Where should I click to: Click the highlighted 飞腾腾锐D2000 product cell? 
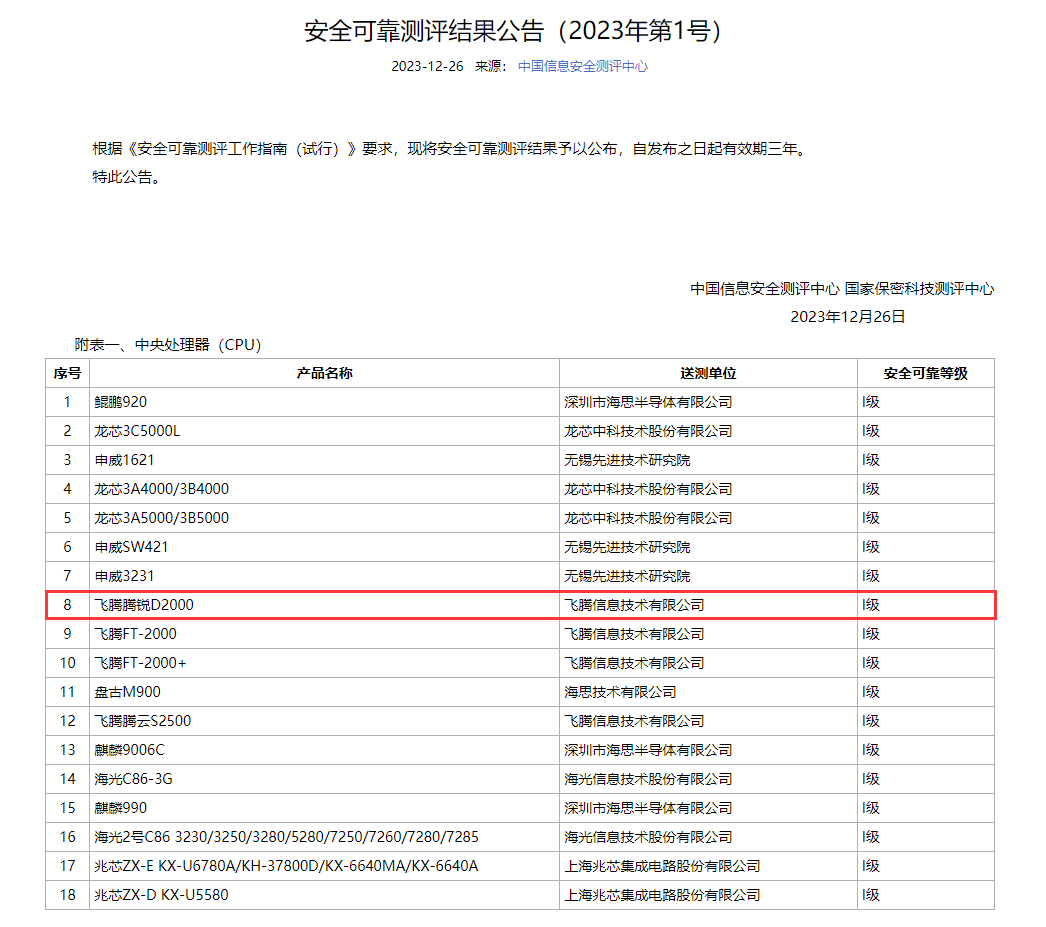click(144, 605)
